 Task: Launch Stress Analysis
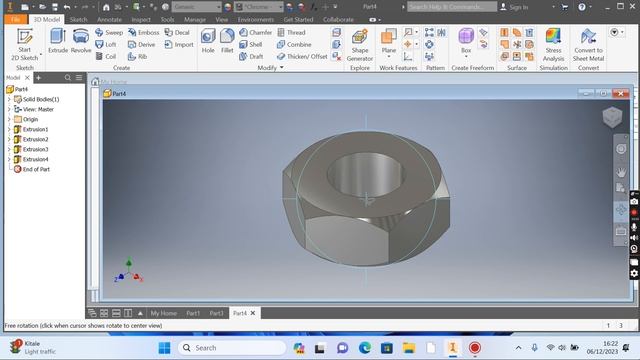(x=553, y=44)
